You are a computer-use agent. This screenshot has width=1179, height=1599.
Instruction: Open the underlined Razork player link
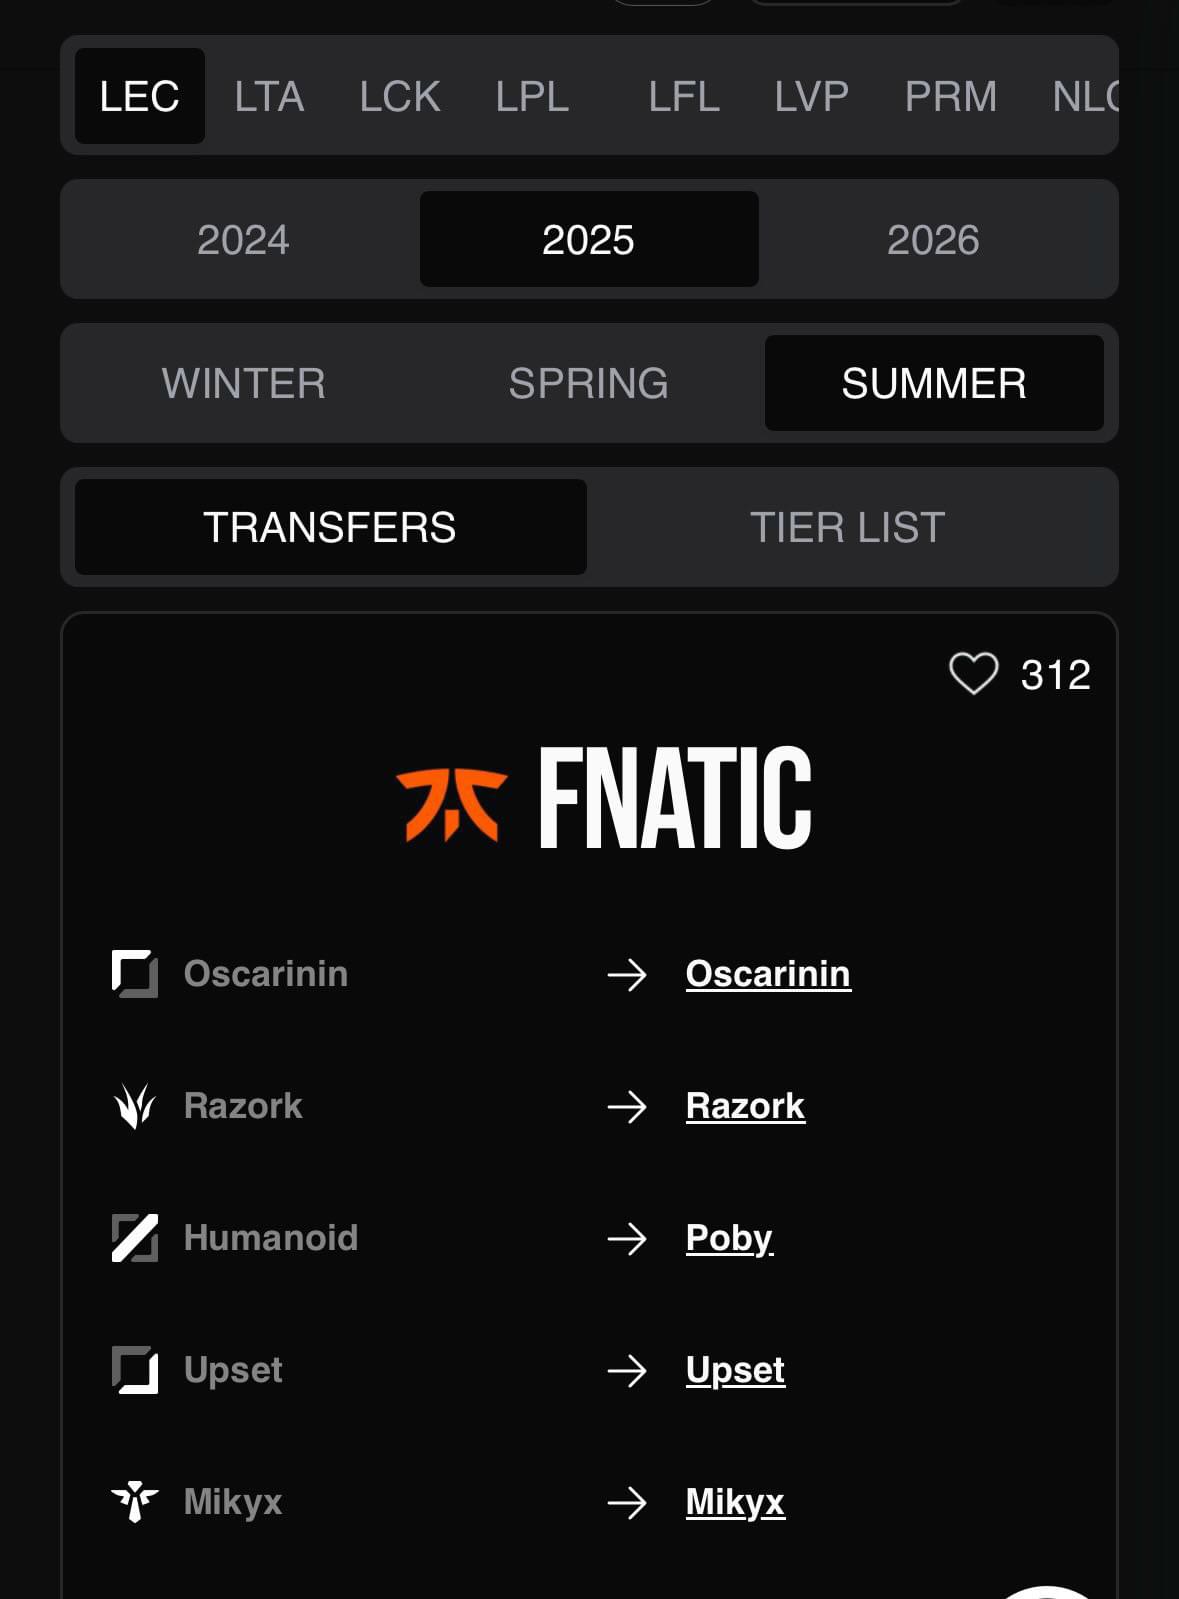(745, 1106)
